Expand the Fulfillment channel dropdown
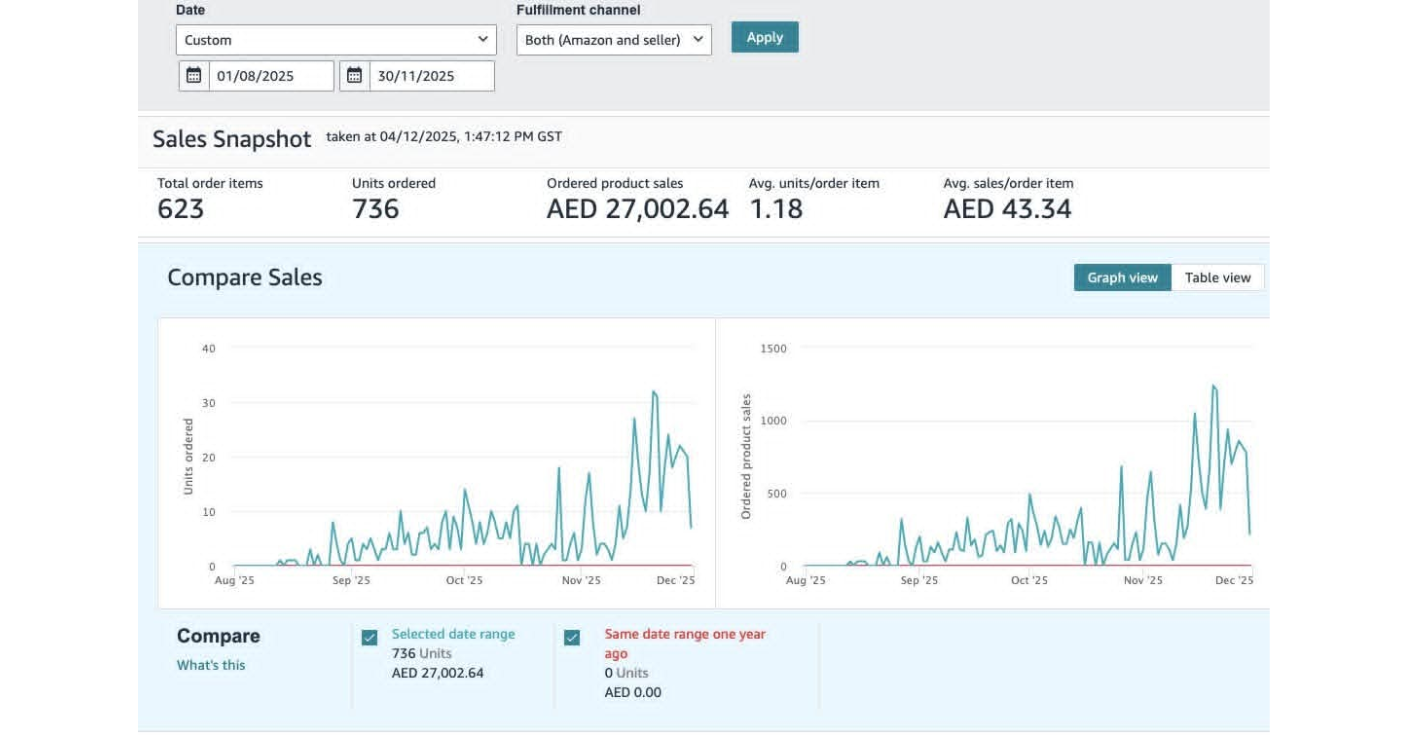Viewport: 1408px width, 736px height. pyautogui.click(x=614, y=40)
